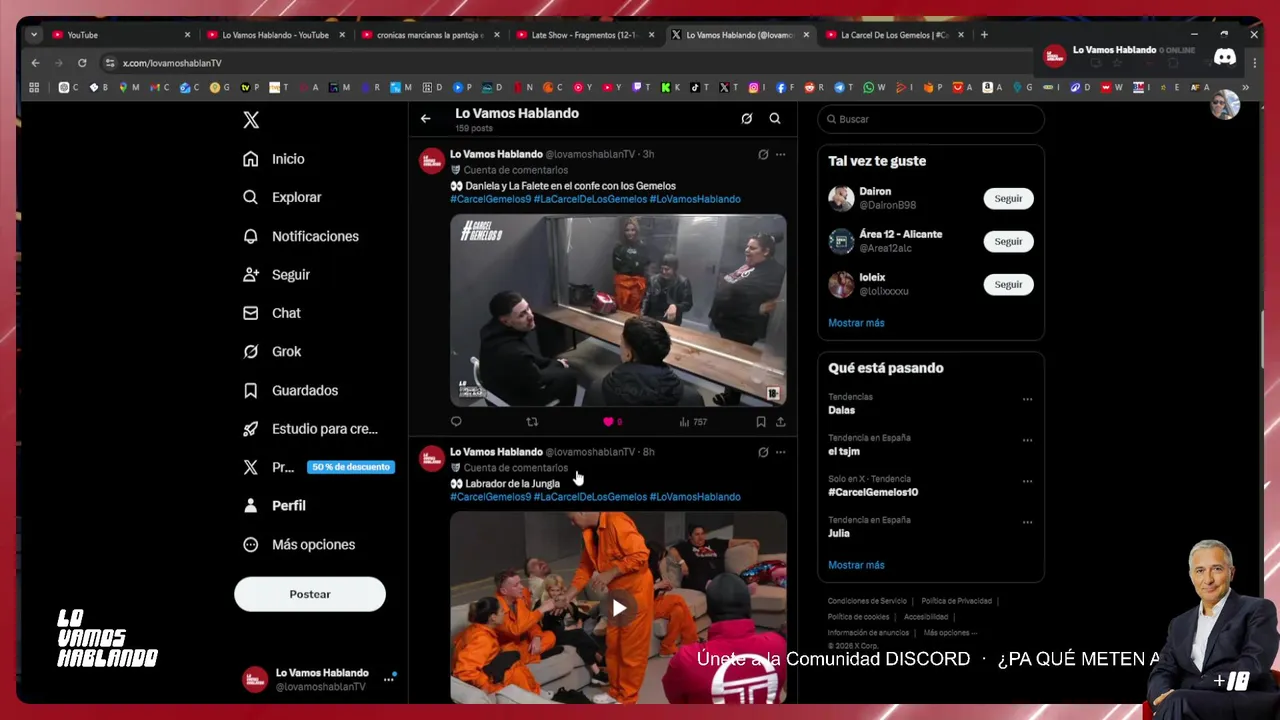The width and height of the screenshot is (1280, 720).
Task: Open more options for the #CarcelGemelos10 trend
Action: [x=1027, y=481]
